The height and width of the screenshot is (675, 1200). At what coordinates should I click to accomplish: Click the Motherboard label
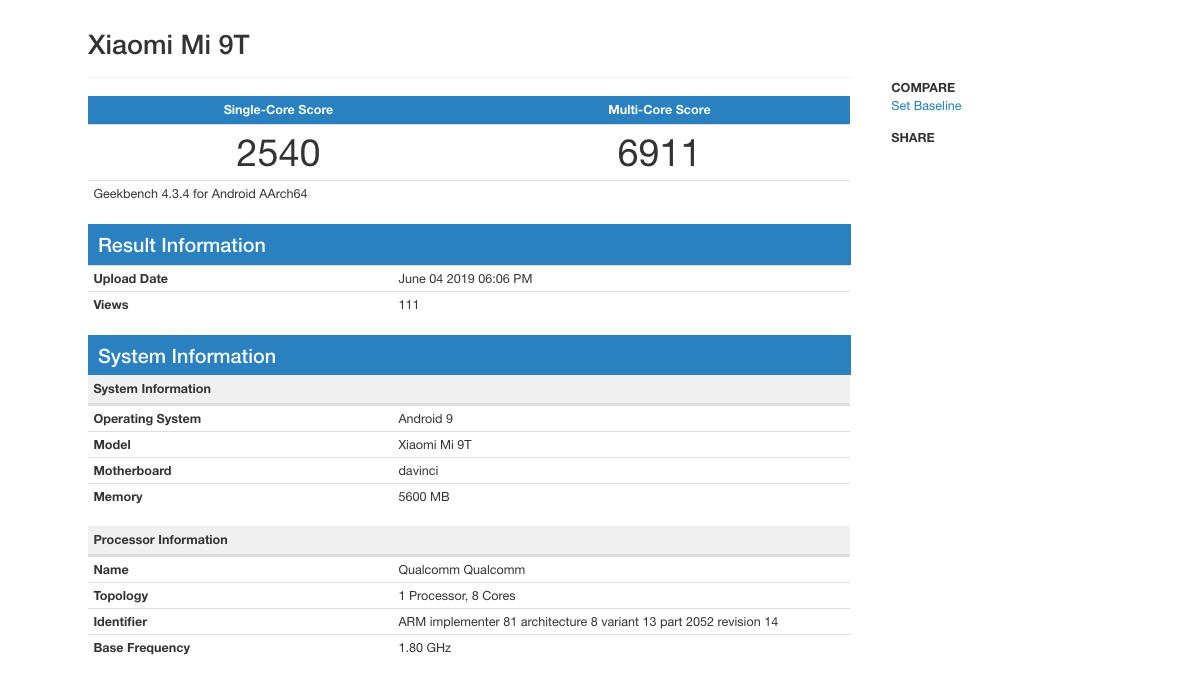[x=132, y=471]
